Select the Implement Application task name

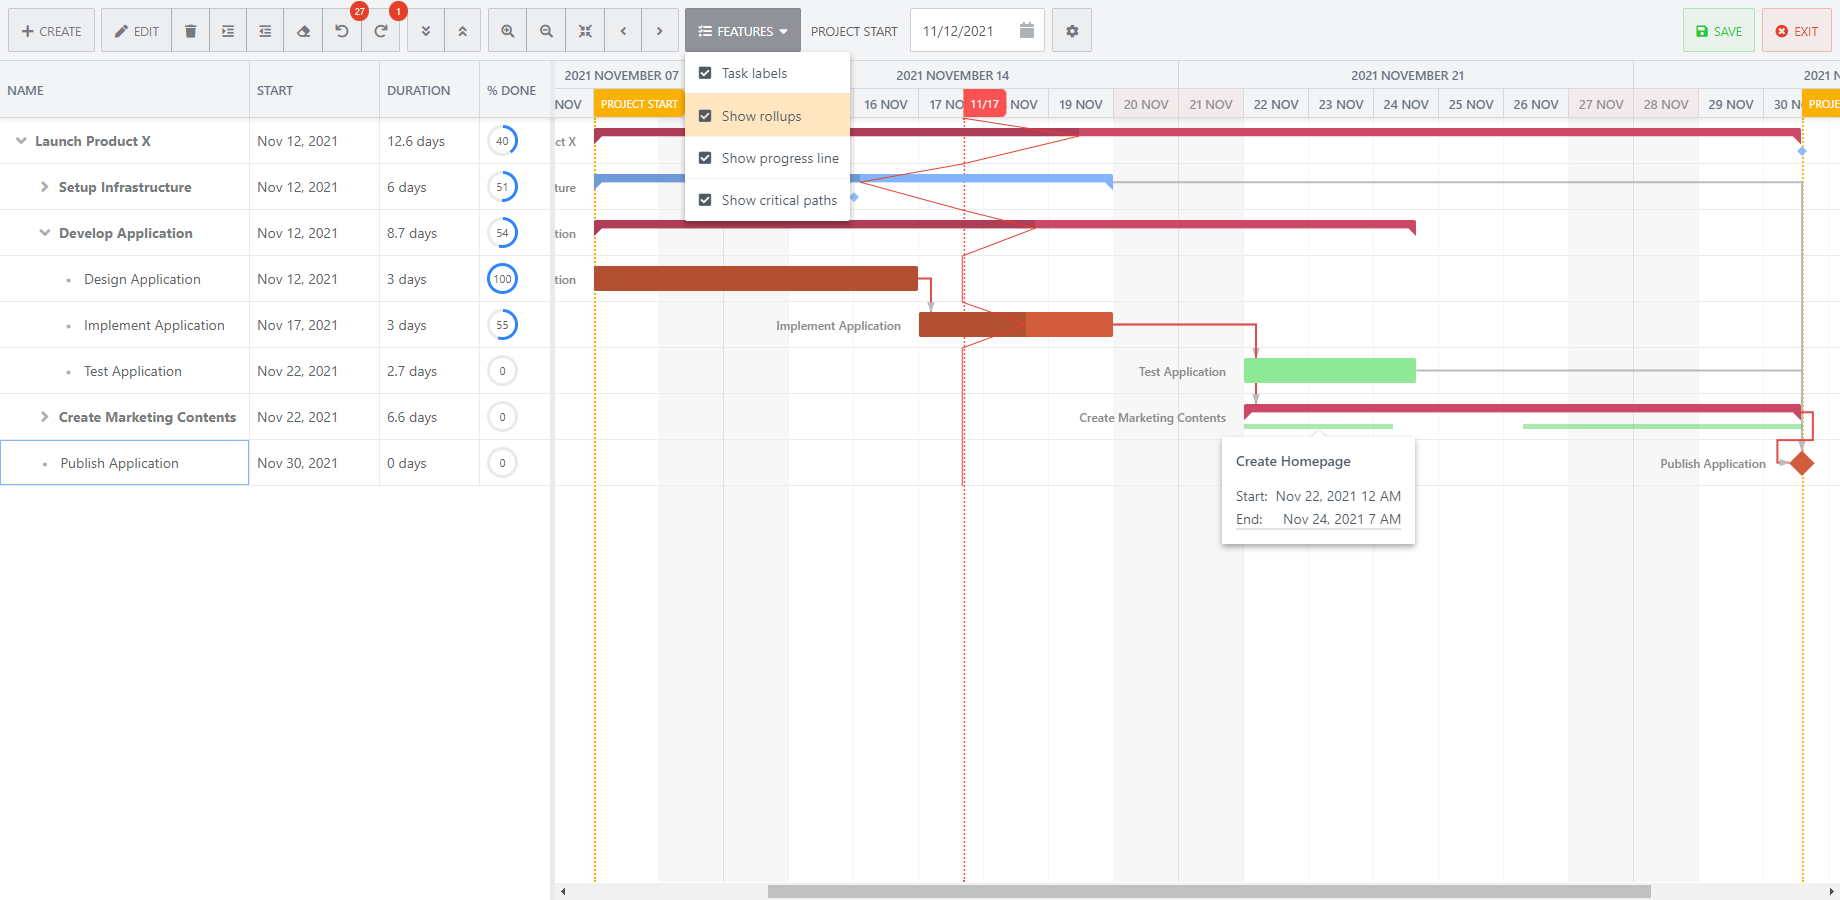coord(154,325)
